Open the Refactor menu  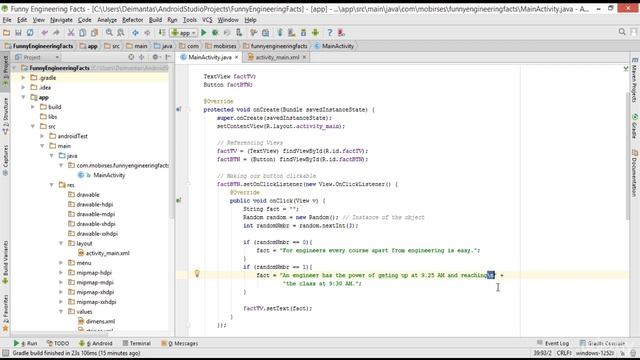133,20
